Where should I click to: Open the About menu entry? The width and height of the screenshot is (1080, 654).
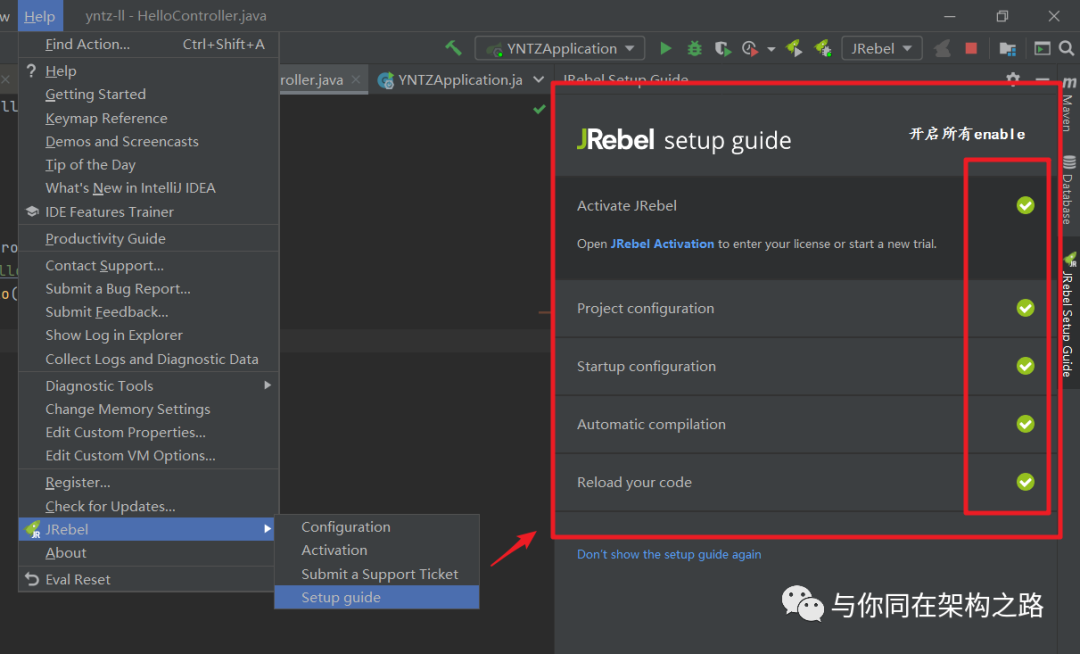click(x=148, y=553)
